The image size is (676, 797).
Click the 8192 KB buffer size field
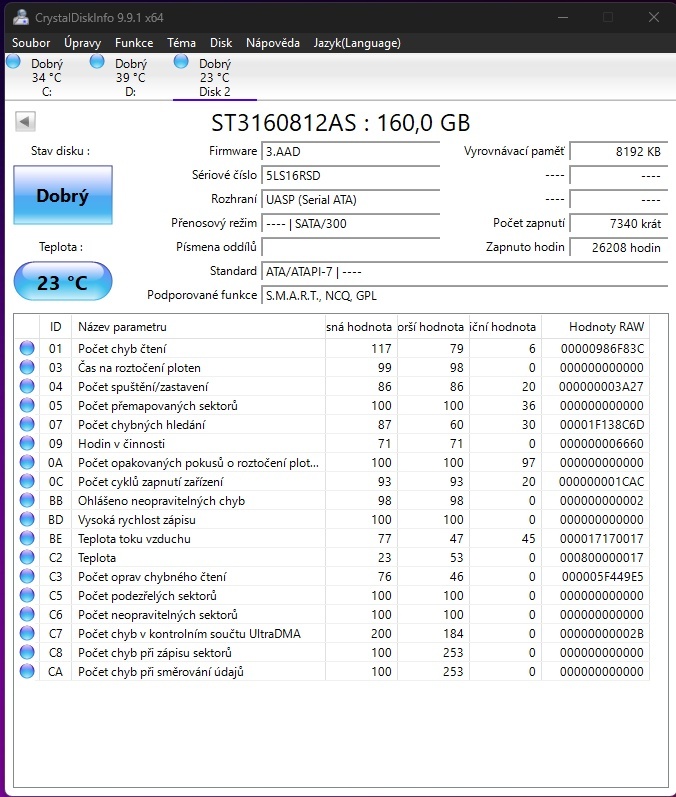point(618,151)
